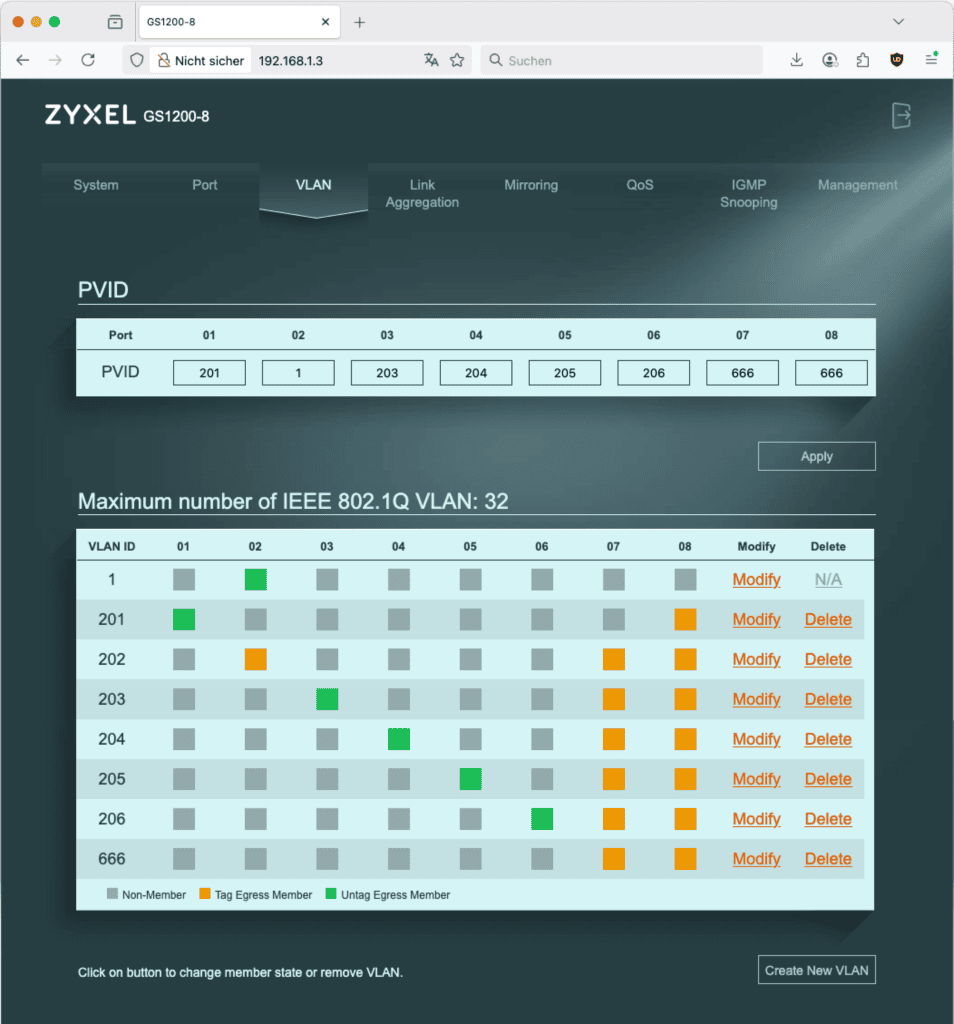Viewport: 954px width, 1024px height.
Task: Click the Zyxel logout icon
Action: 901,116
